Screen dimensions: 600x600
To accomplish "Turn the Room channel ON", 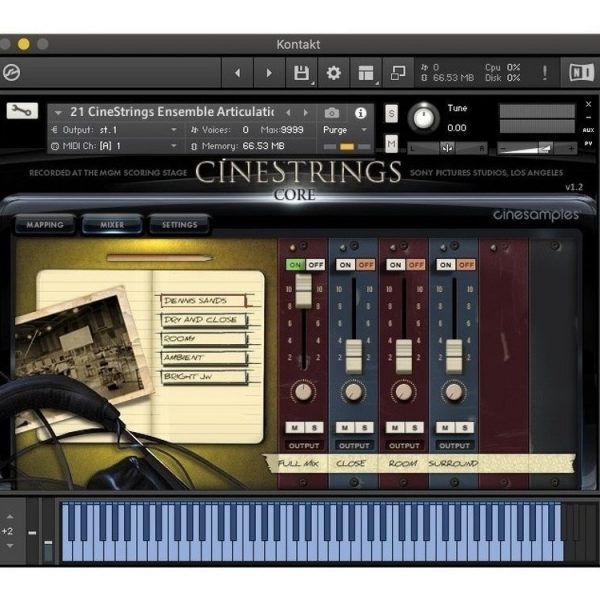I will click(x=395, y=265).
